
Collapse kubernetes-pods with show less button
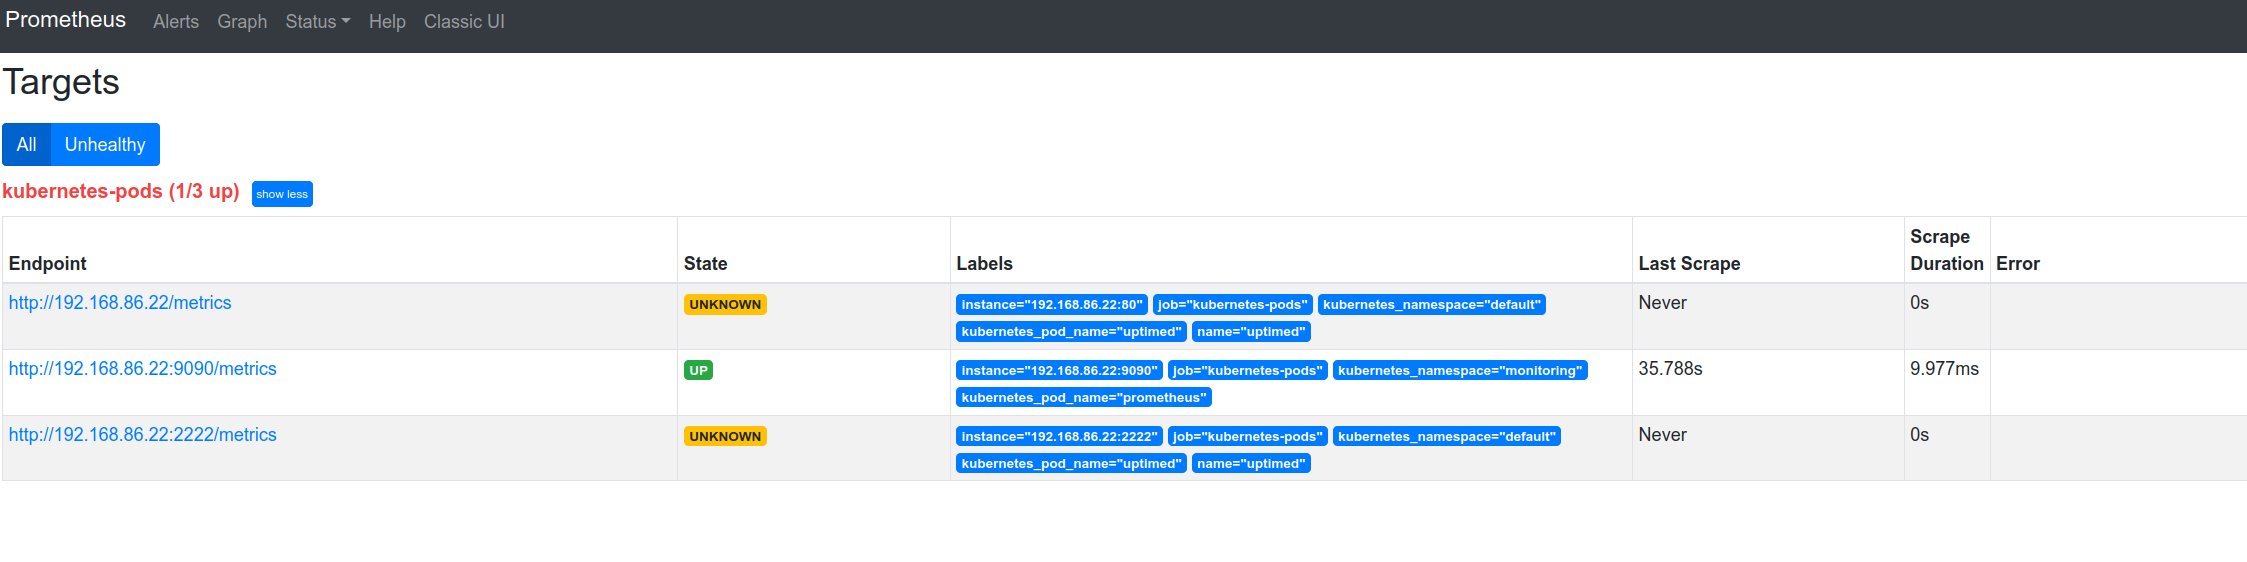pyautogui.click(x=282, y=194)
